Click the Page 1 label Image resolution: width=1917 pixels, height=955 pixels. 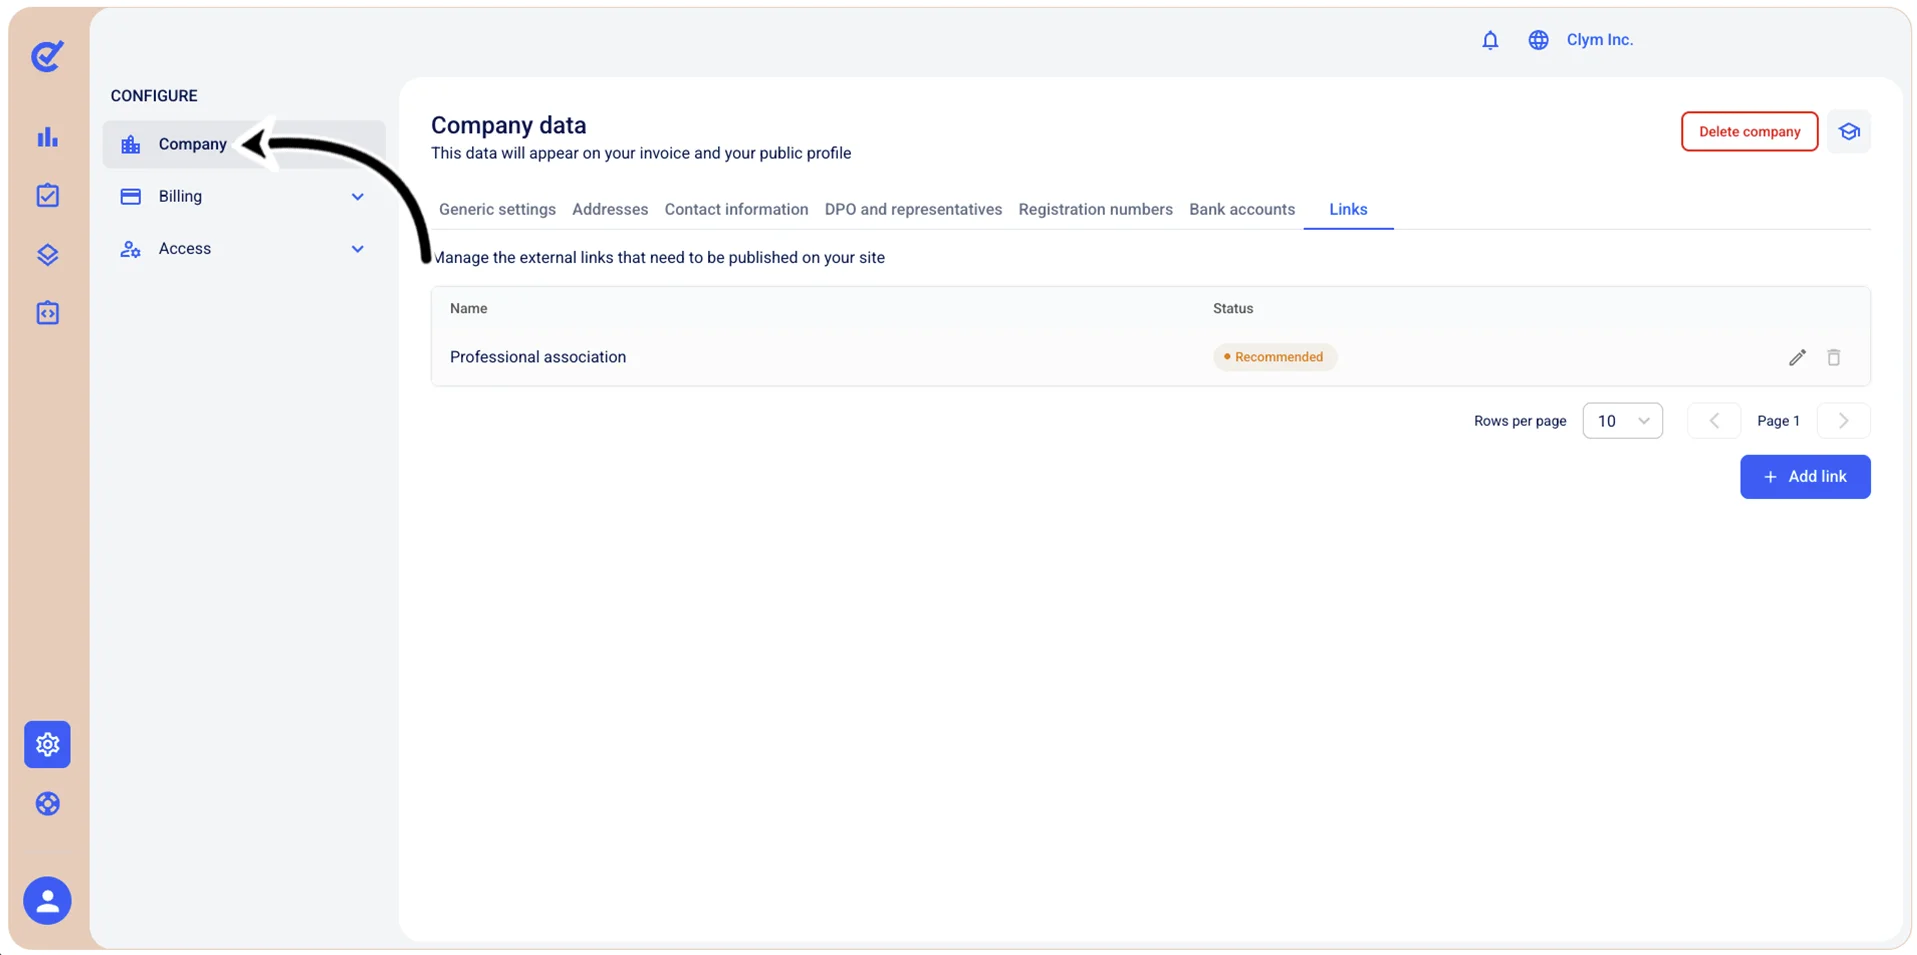[x=1778, y=421]
